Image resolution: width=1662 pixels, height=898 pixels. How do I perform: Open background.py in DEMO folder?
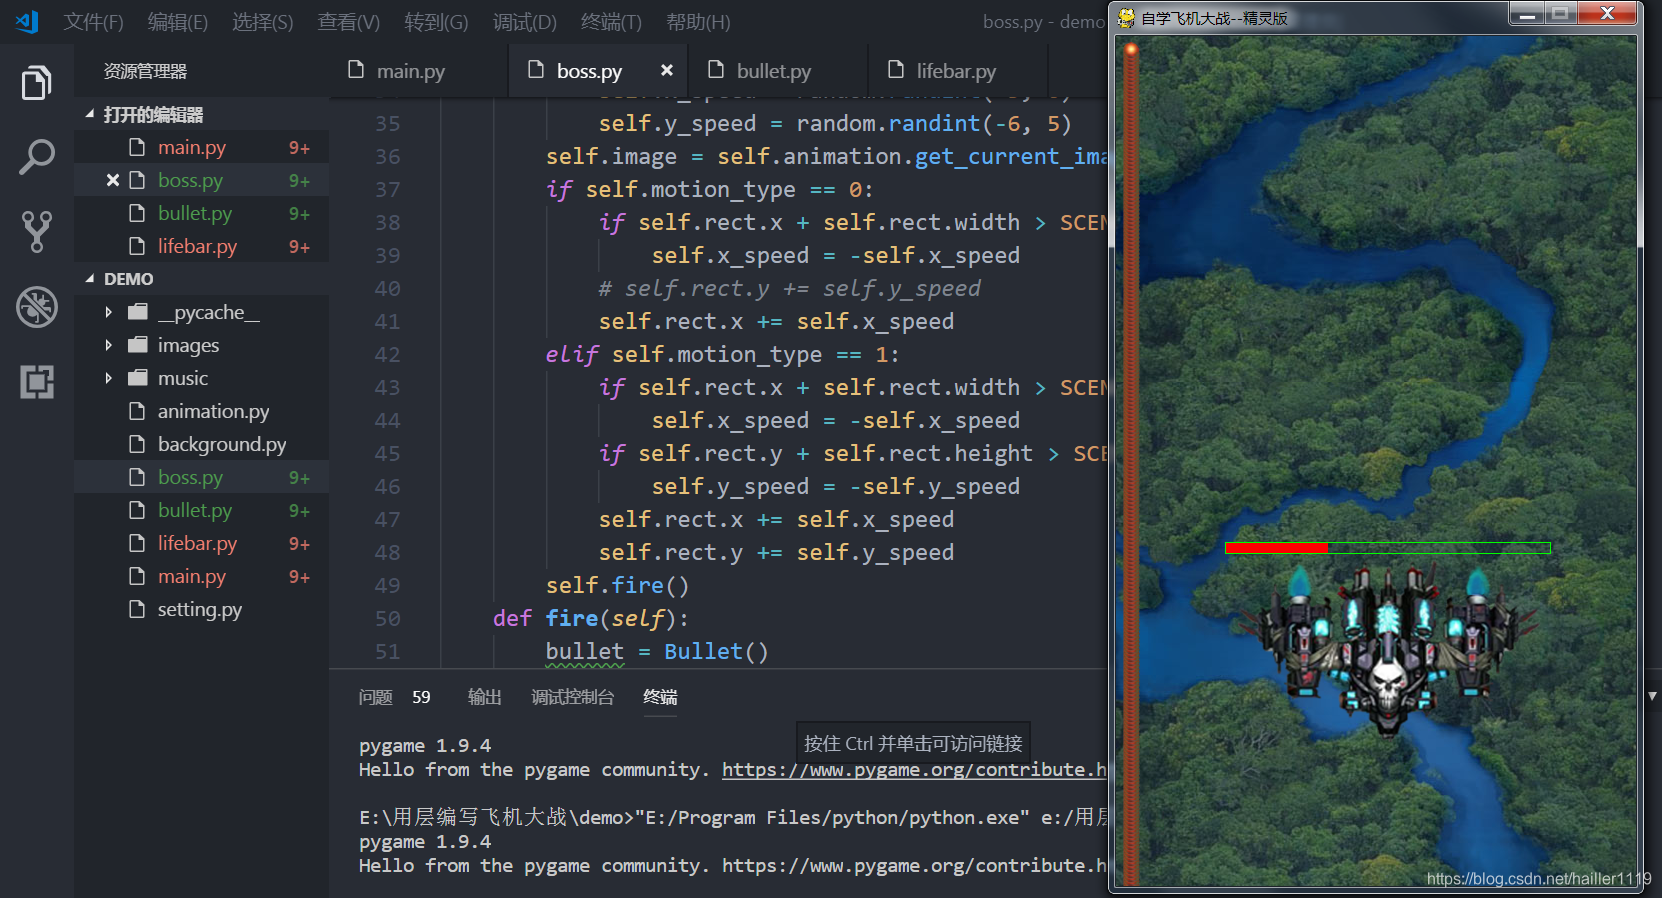point(201,444)
